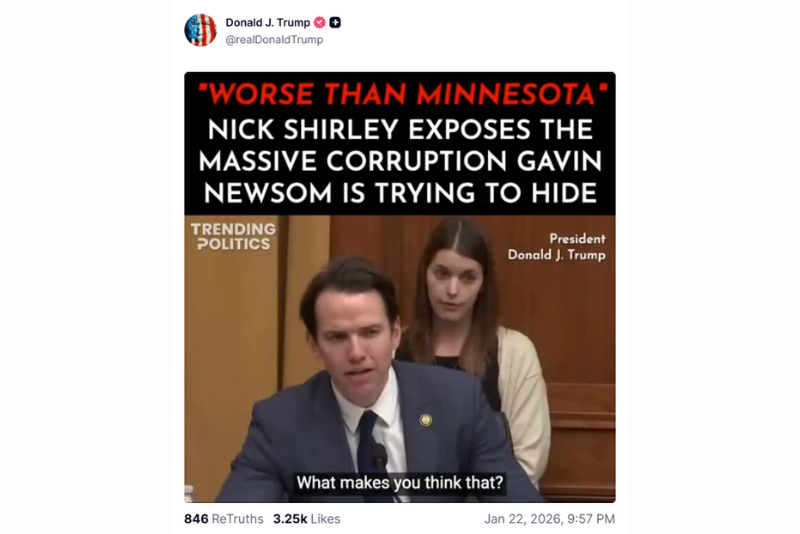This screenshot has width=800, height=534.
Task: Click the gold lapel pin on the suit
Action: coord(426,420)
